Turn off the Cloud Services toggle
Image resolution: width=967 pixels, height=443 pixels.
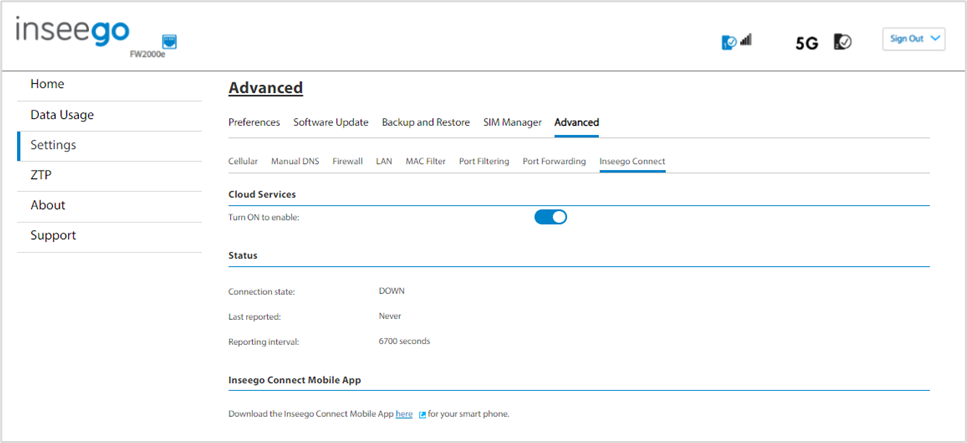click(x=550, y=217)
